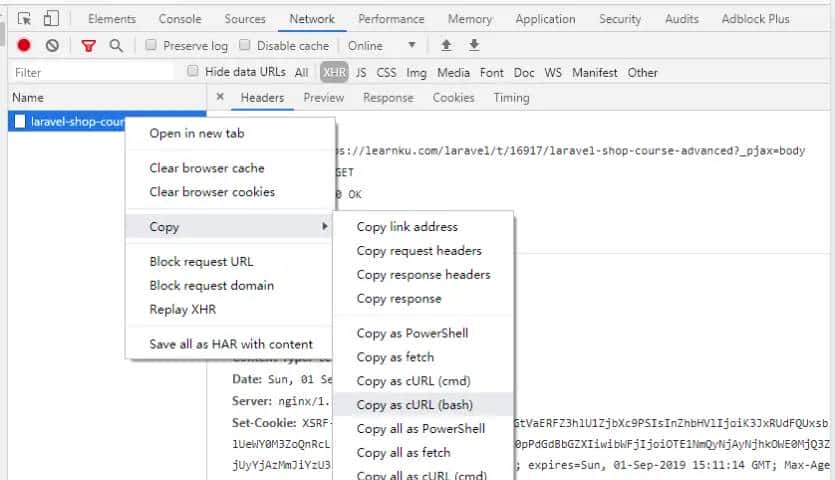Enable the Preserve log checkbox
Screen dimensions: 835x480
(151, 45)
